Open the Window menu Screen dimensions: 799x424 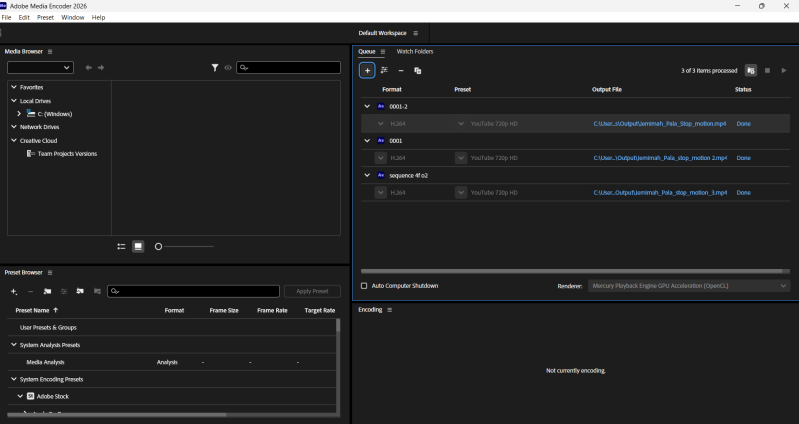click(x=73, y=17)
